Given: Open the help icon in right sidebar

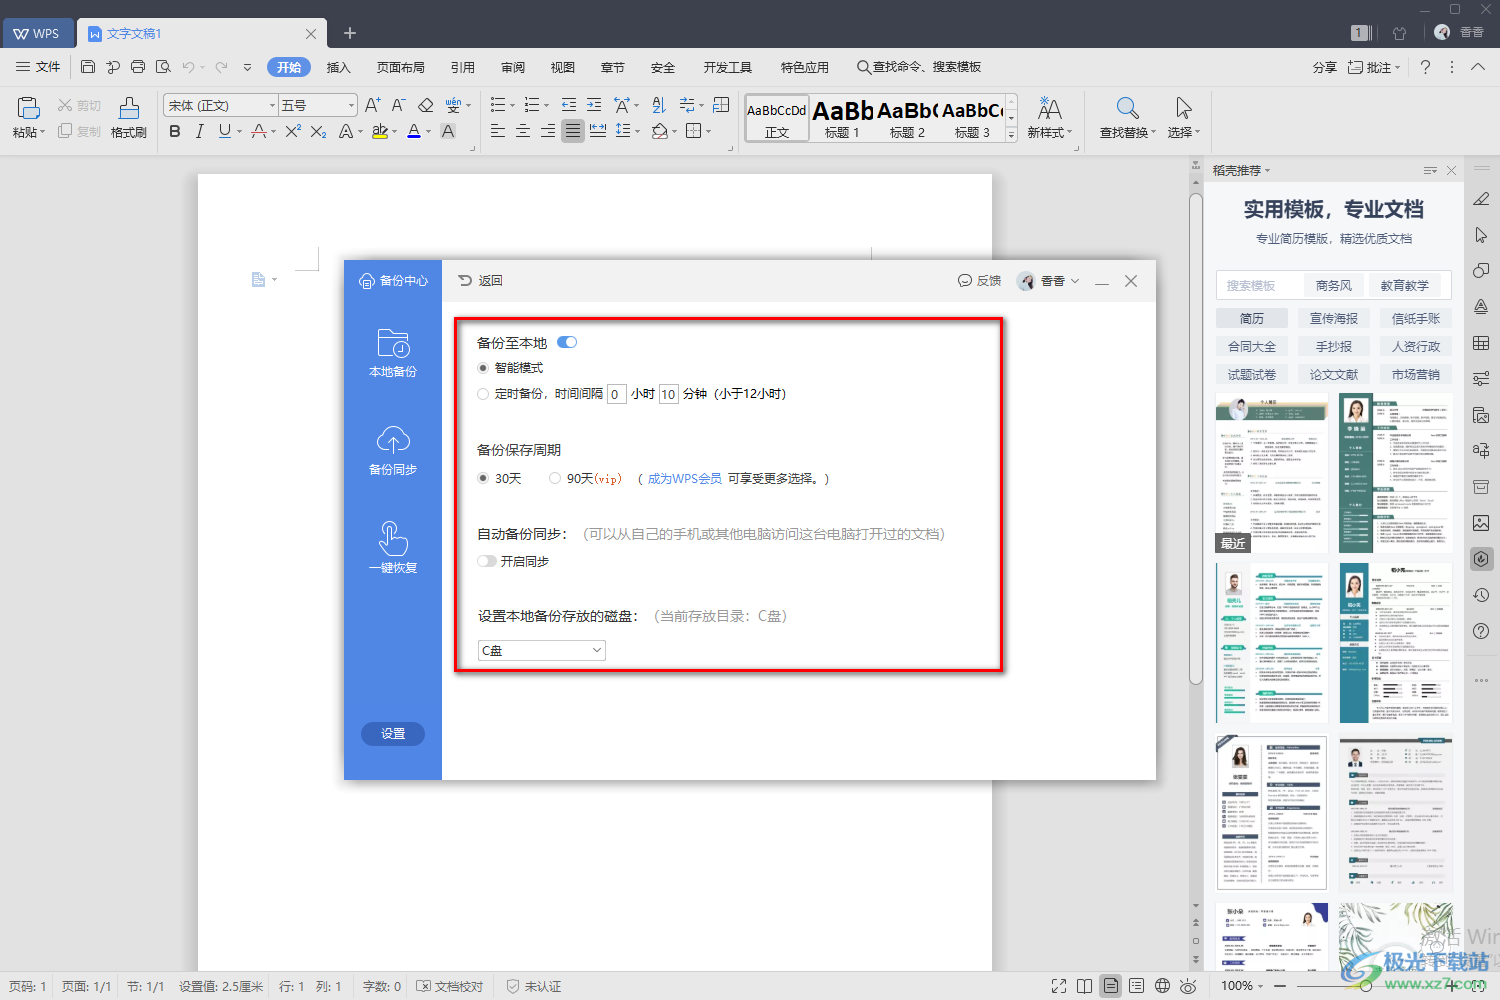Looking at the screenshot, I should (1481, 631).
